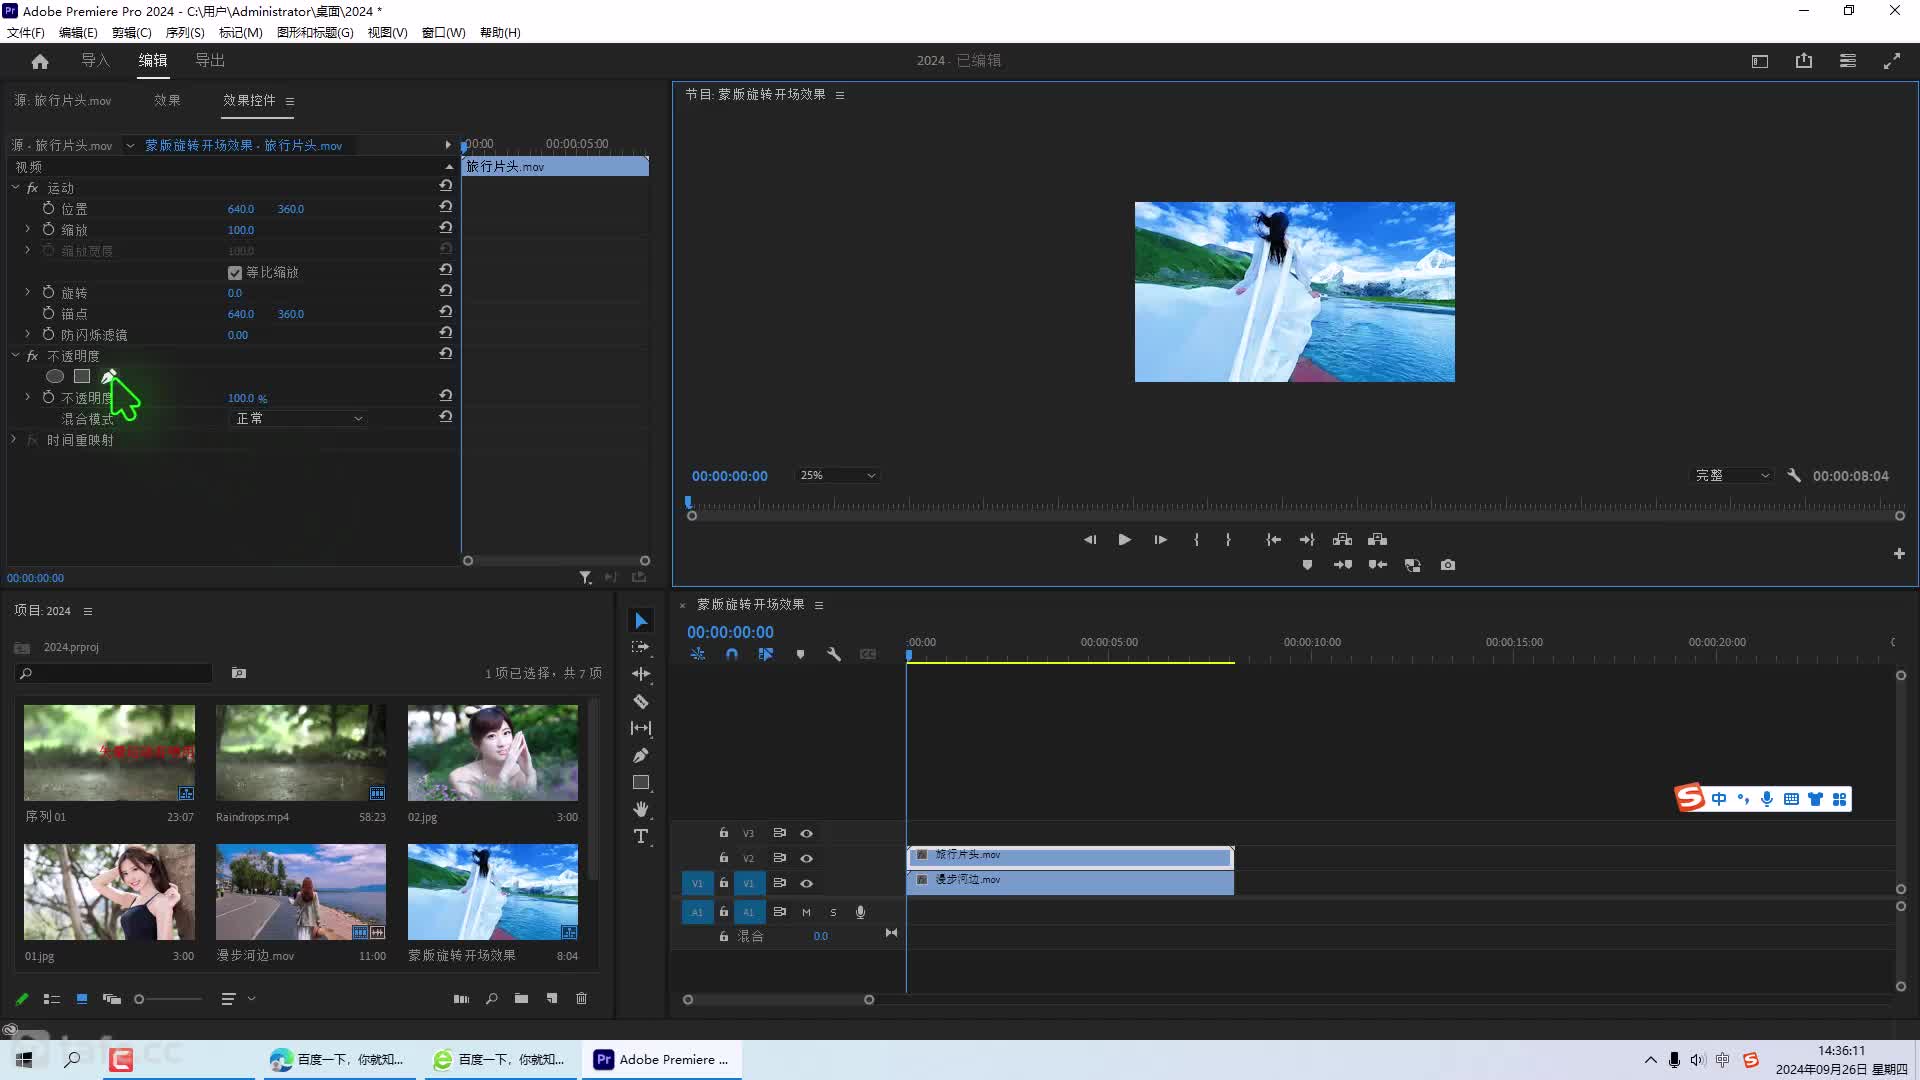Select the Track Select Forward tool

pos(641,647)
